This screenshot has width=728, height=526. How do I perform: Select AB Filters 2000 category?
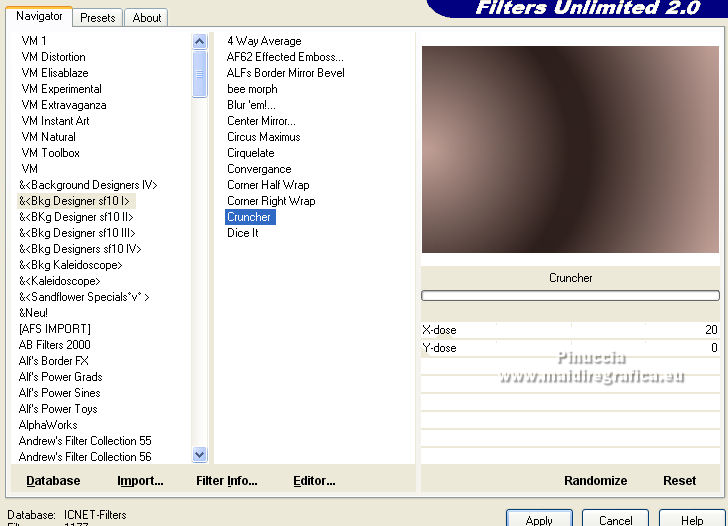pyautogui.click(x=54, y=345)
